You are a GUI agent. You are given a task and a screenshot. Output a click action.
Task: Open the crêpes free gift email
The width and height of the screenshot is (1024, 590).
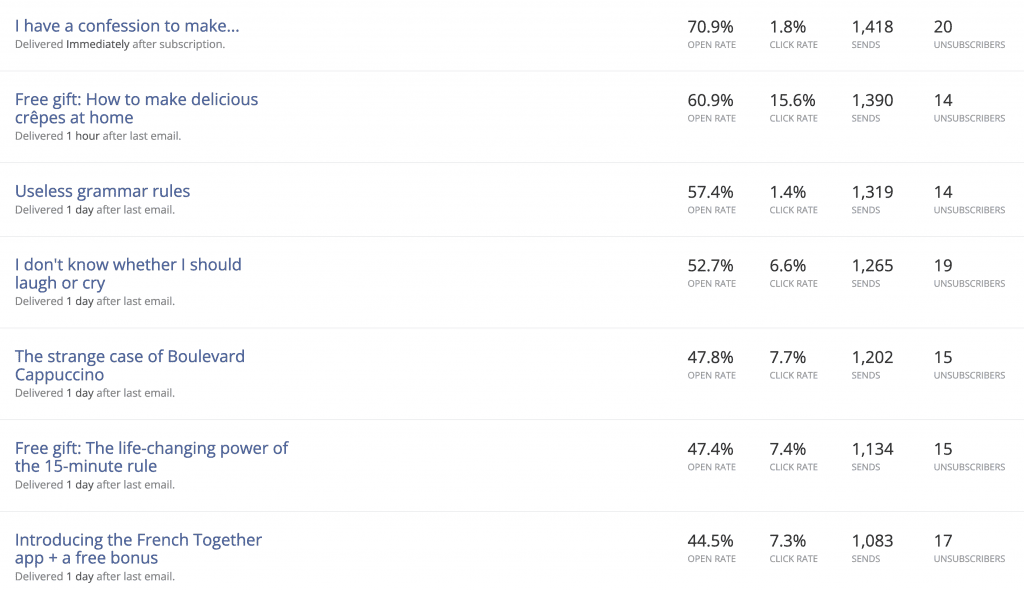click(136, 108)
